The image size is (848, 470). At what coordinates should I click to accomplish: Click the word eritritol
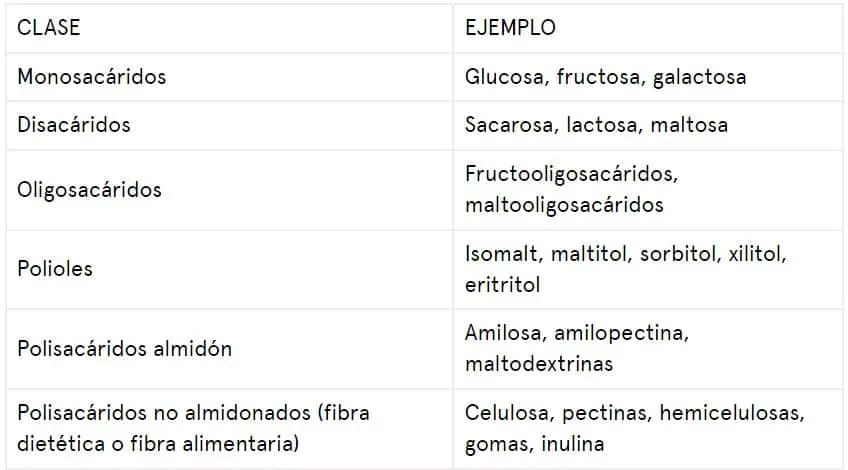pos(502,285)
